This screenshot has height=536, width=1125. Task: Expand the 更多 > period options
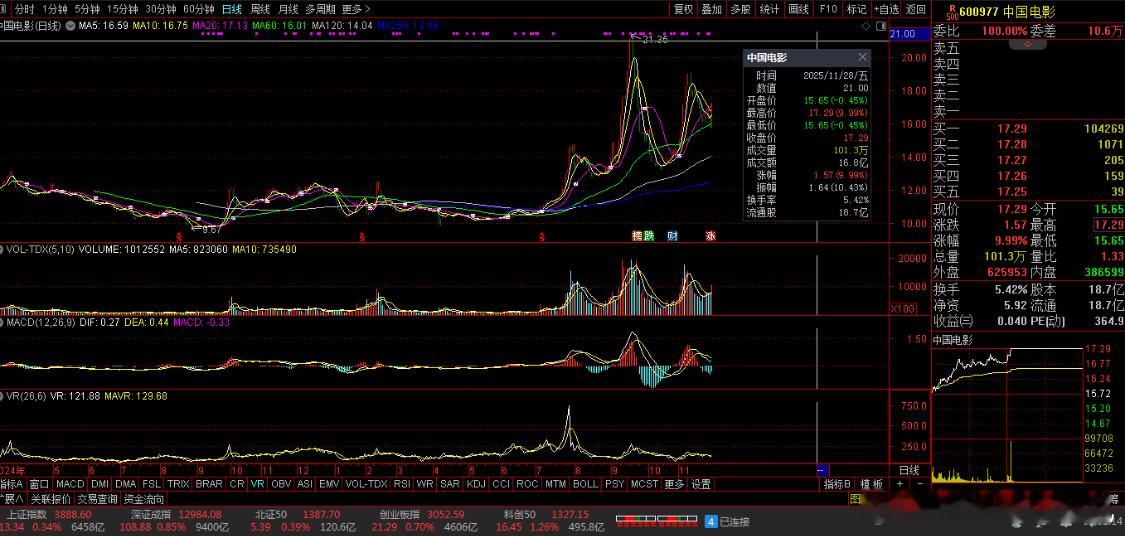click(357, 9)
